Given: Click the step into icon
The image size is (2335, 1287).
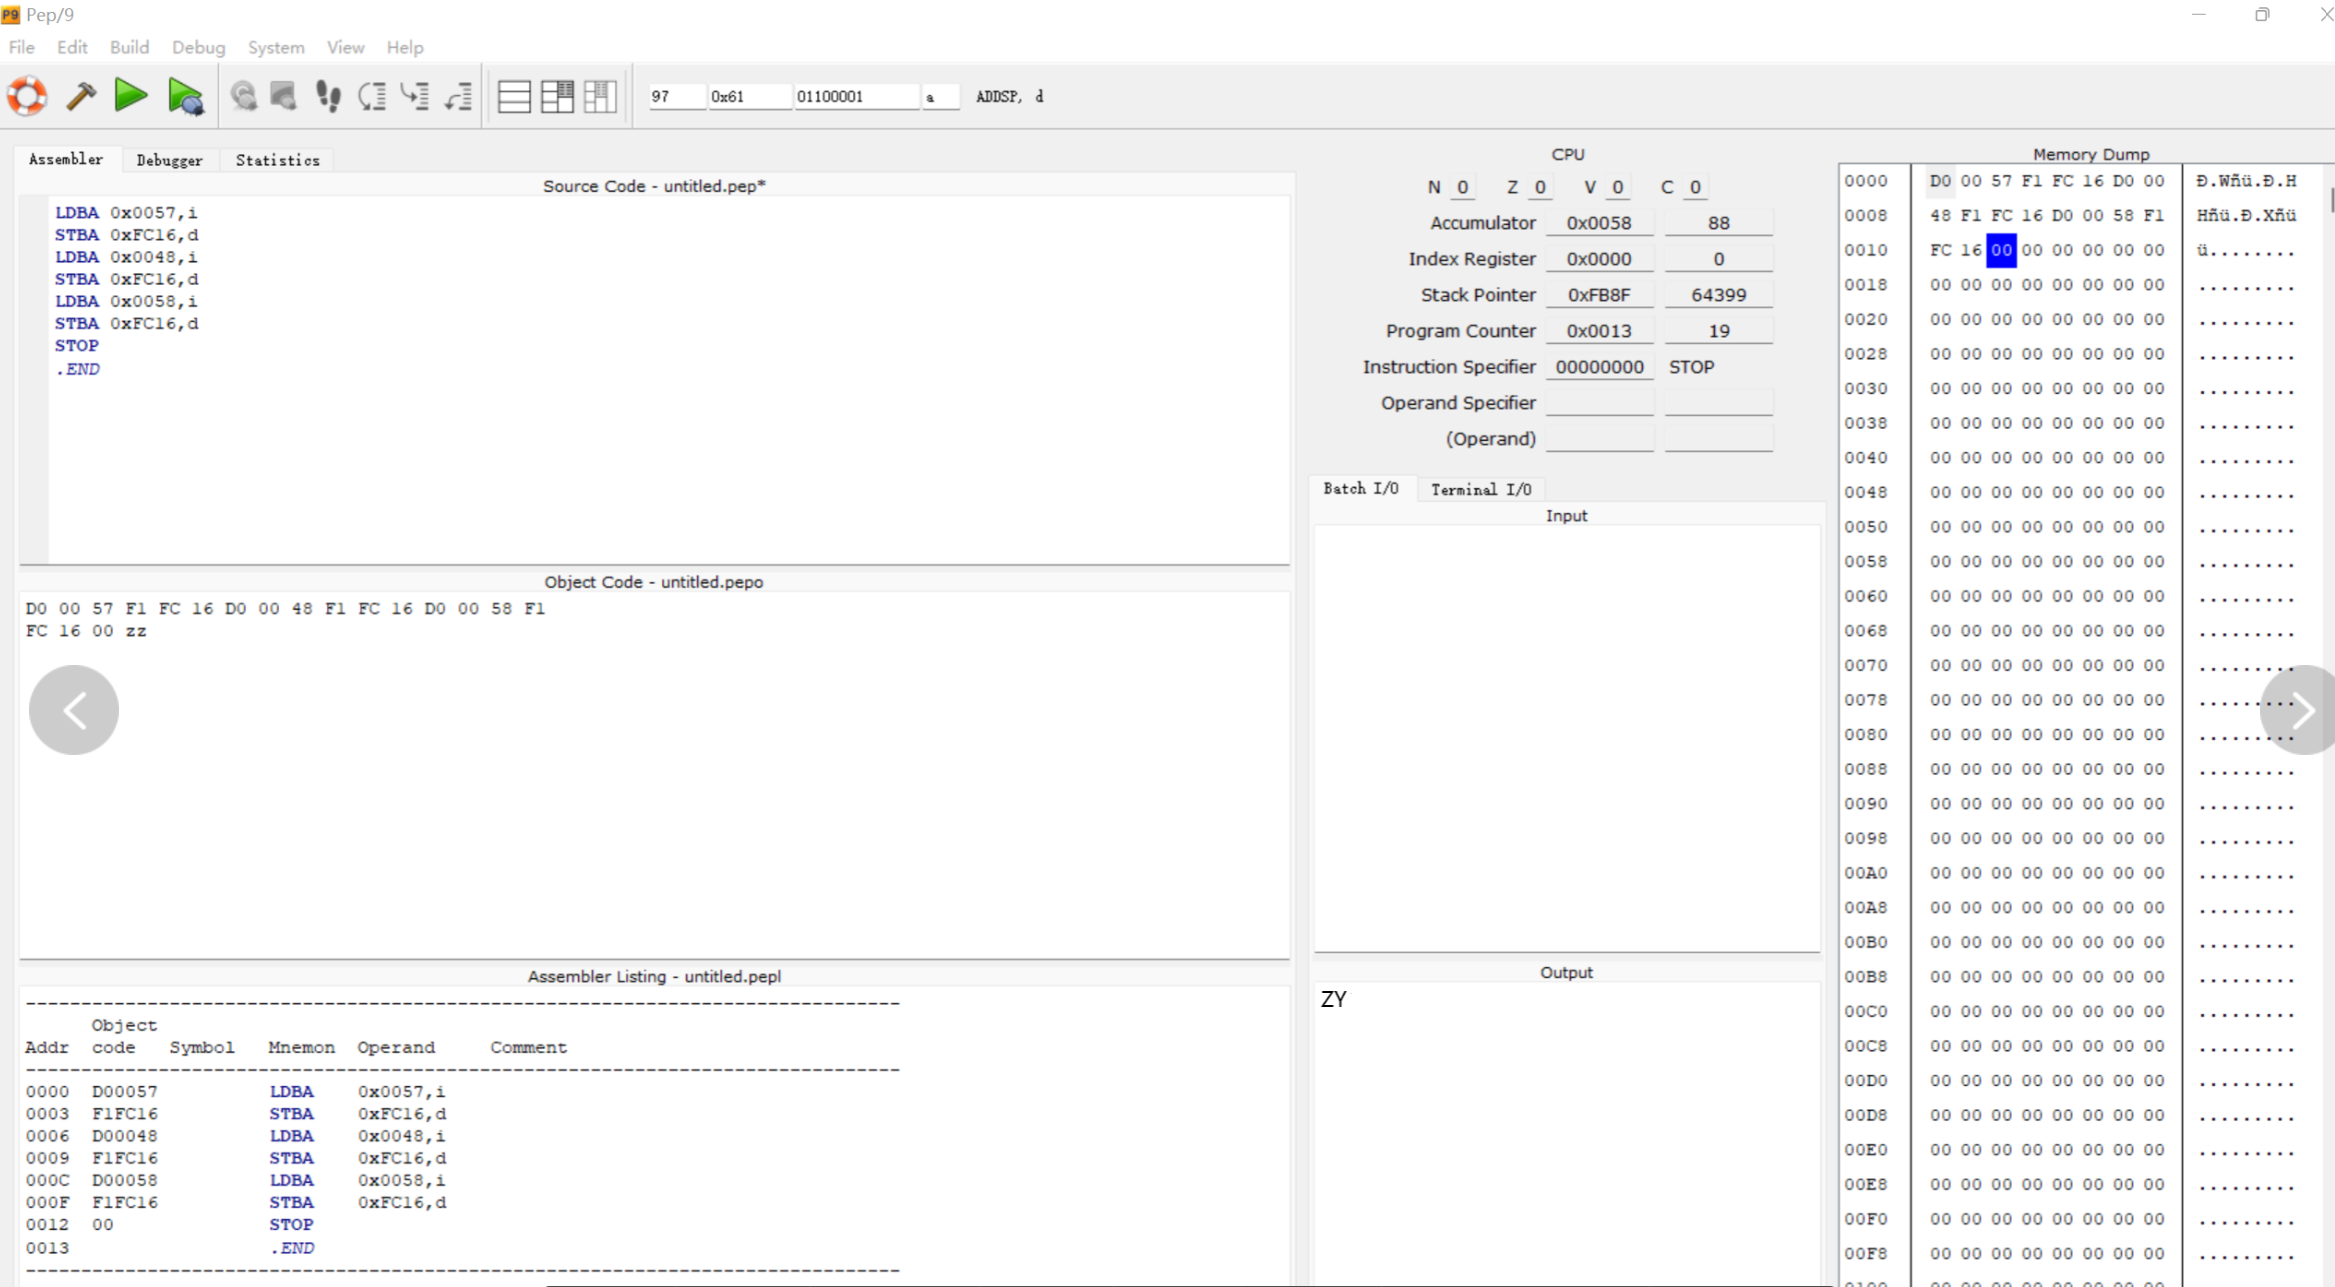Looking at the screenshot, I should tap(415, 96).
